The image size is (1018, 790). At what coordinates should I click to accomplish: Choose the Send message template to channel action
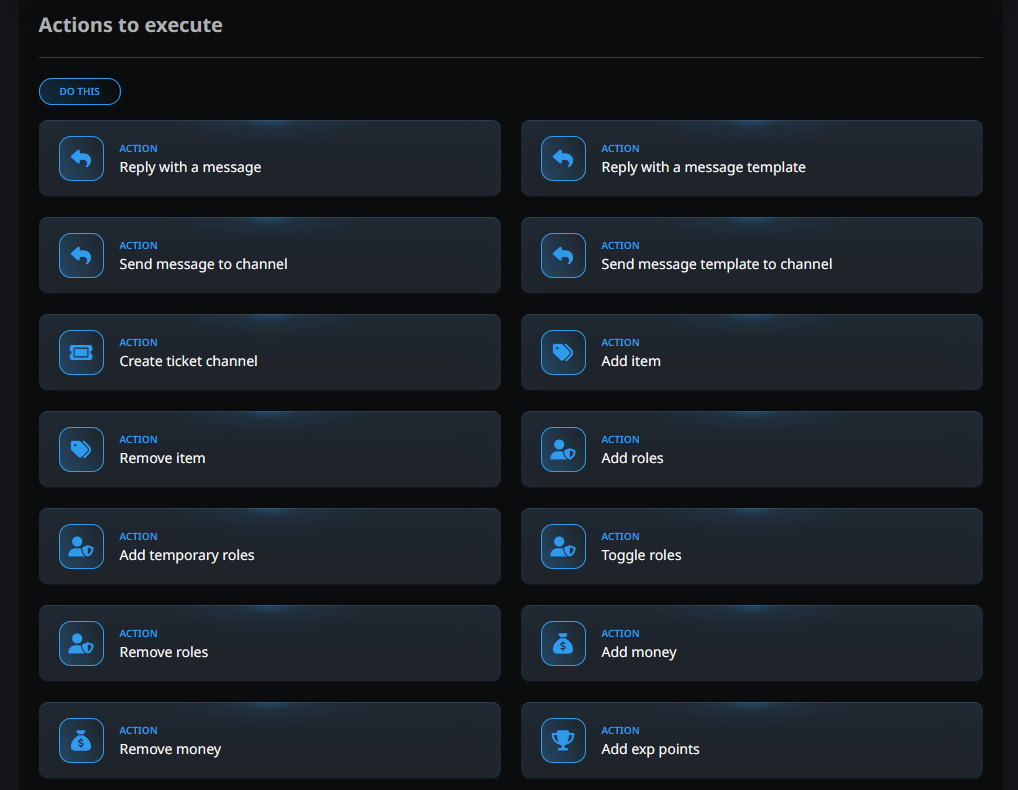click(752, 255)
